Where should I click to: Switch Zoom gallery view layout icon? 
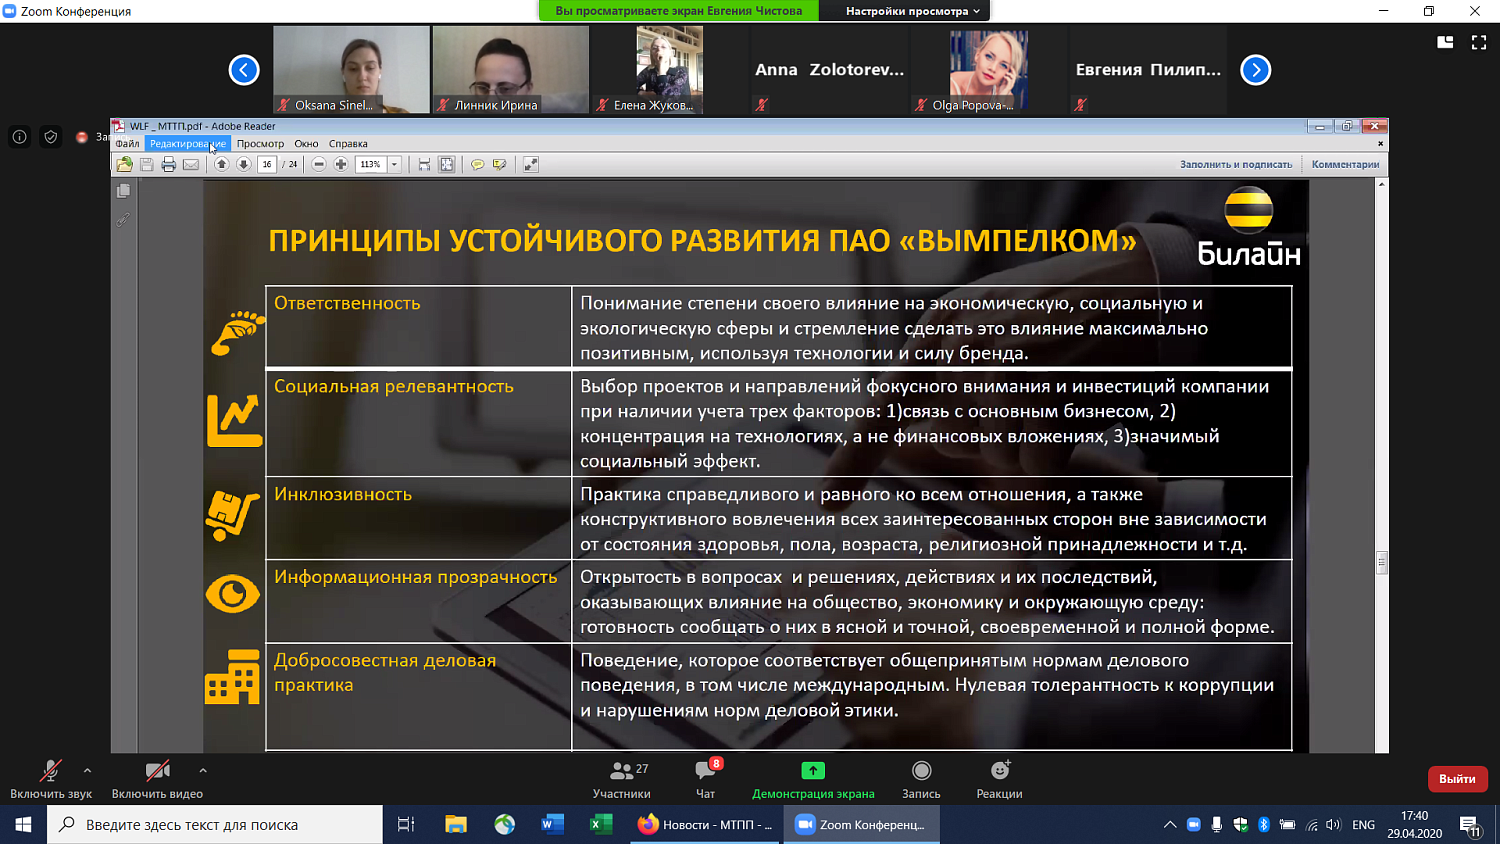[x=1445, y=42]
